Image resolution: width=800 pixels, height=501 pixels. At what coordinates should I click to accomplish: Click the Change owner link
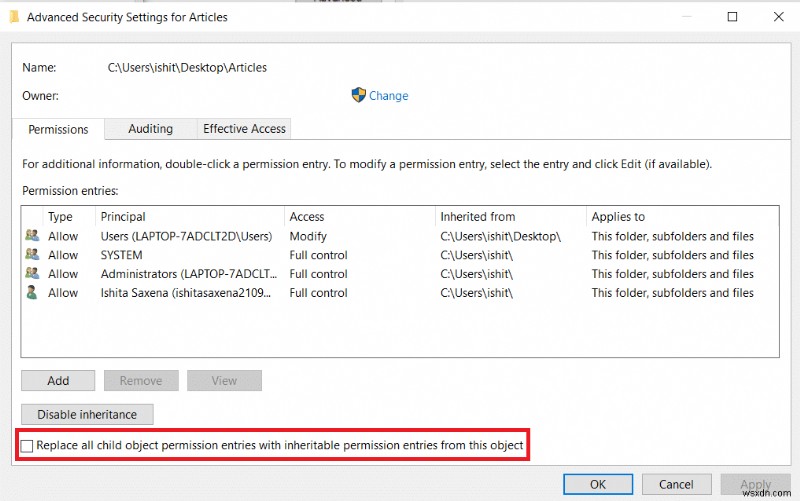click(388, 96)
